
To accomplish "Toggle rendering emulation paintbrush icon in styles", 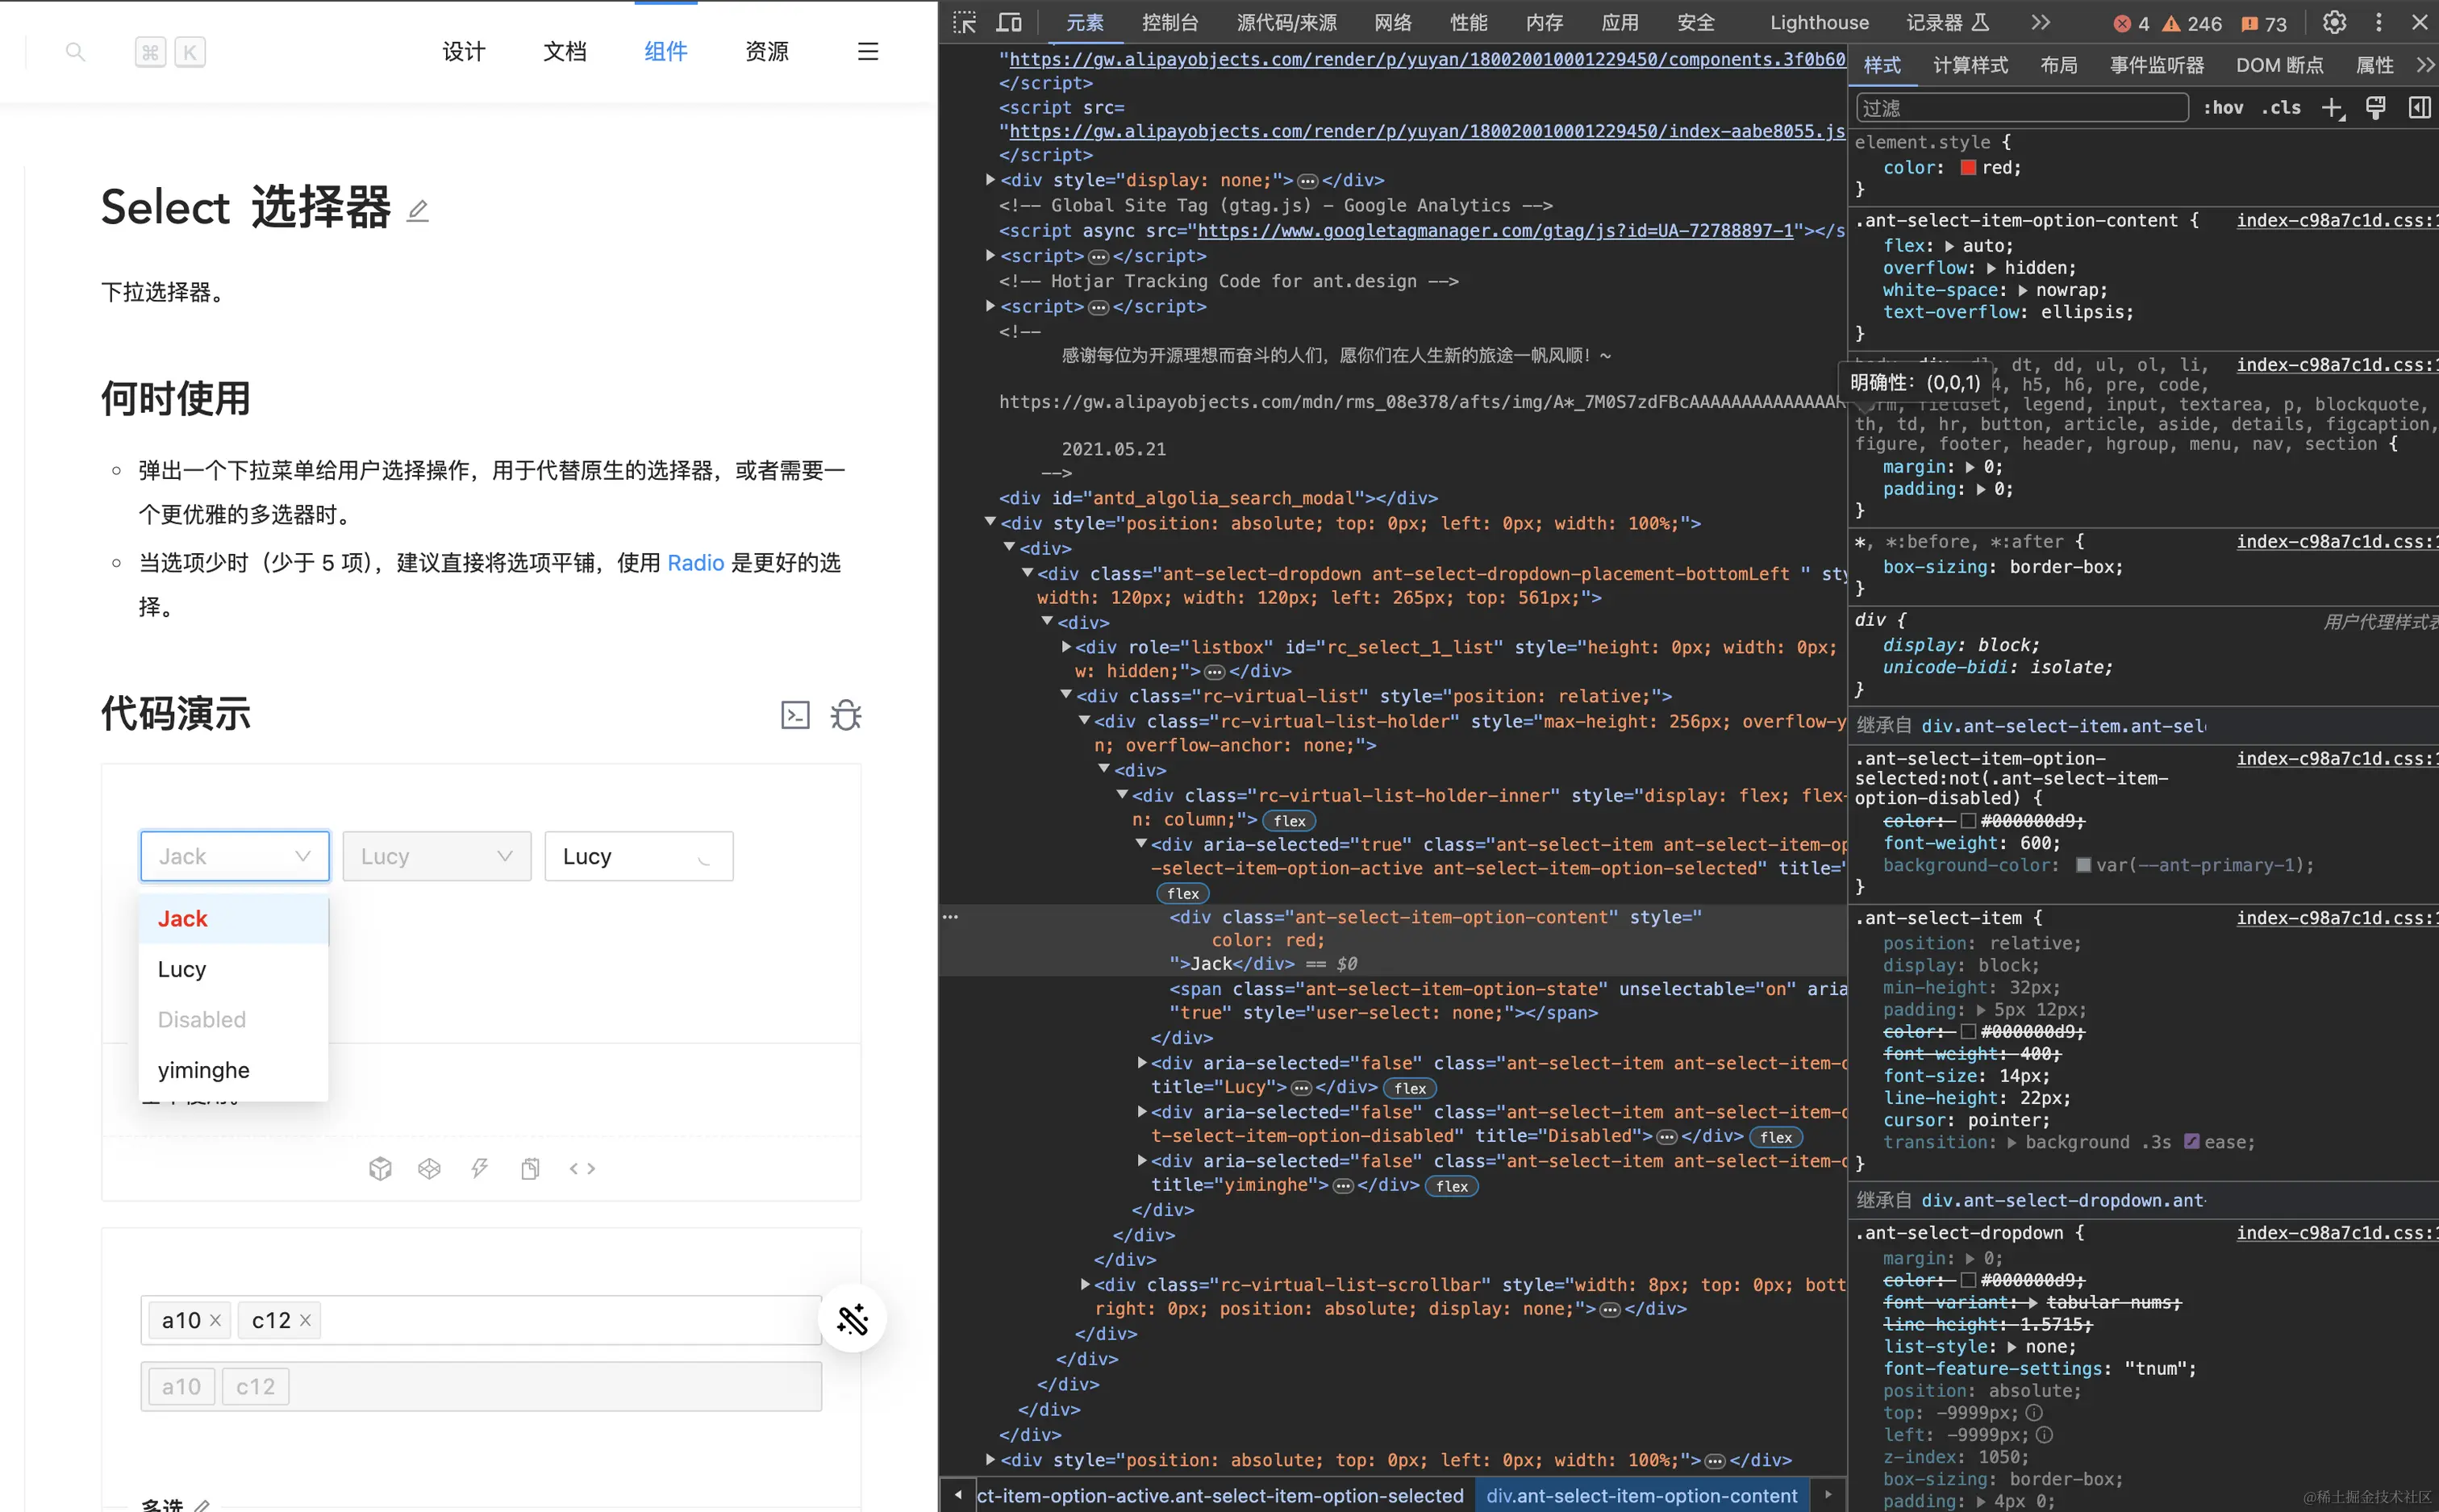I will (2376, 108).
